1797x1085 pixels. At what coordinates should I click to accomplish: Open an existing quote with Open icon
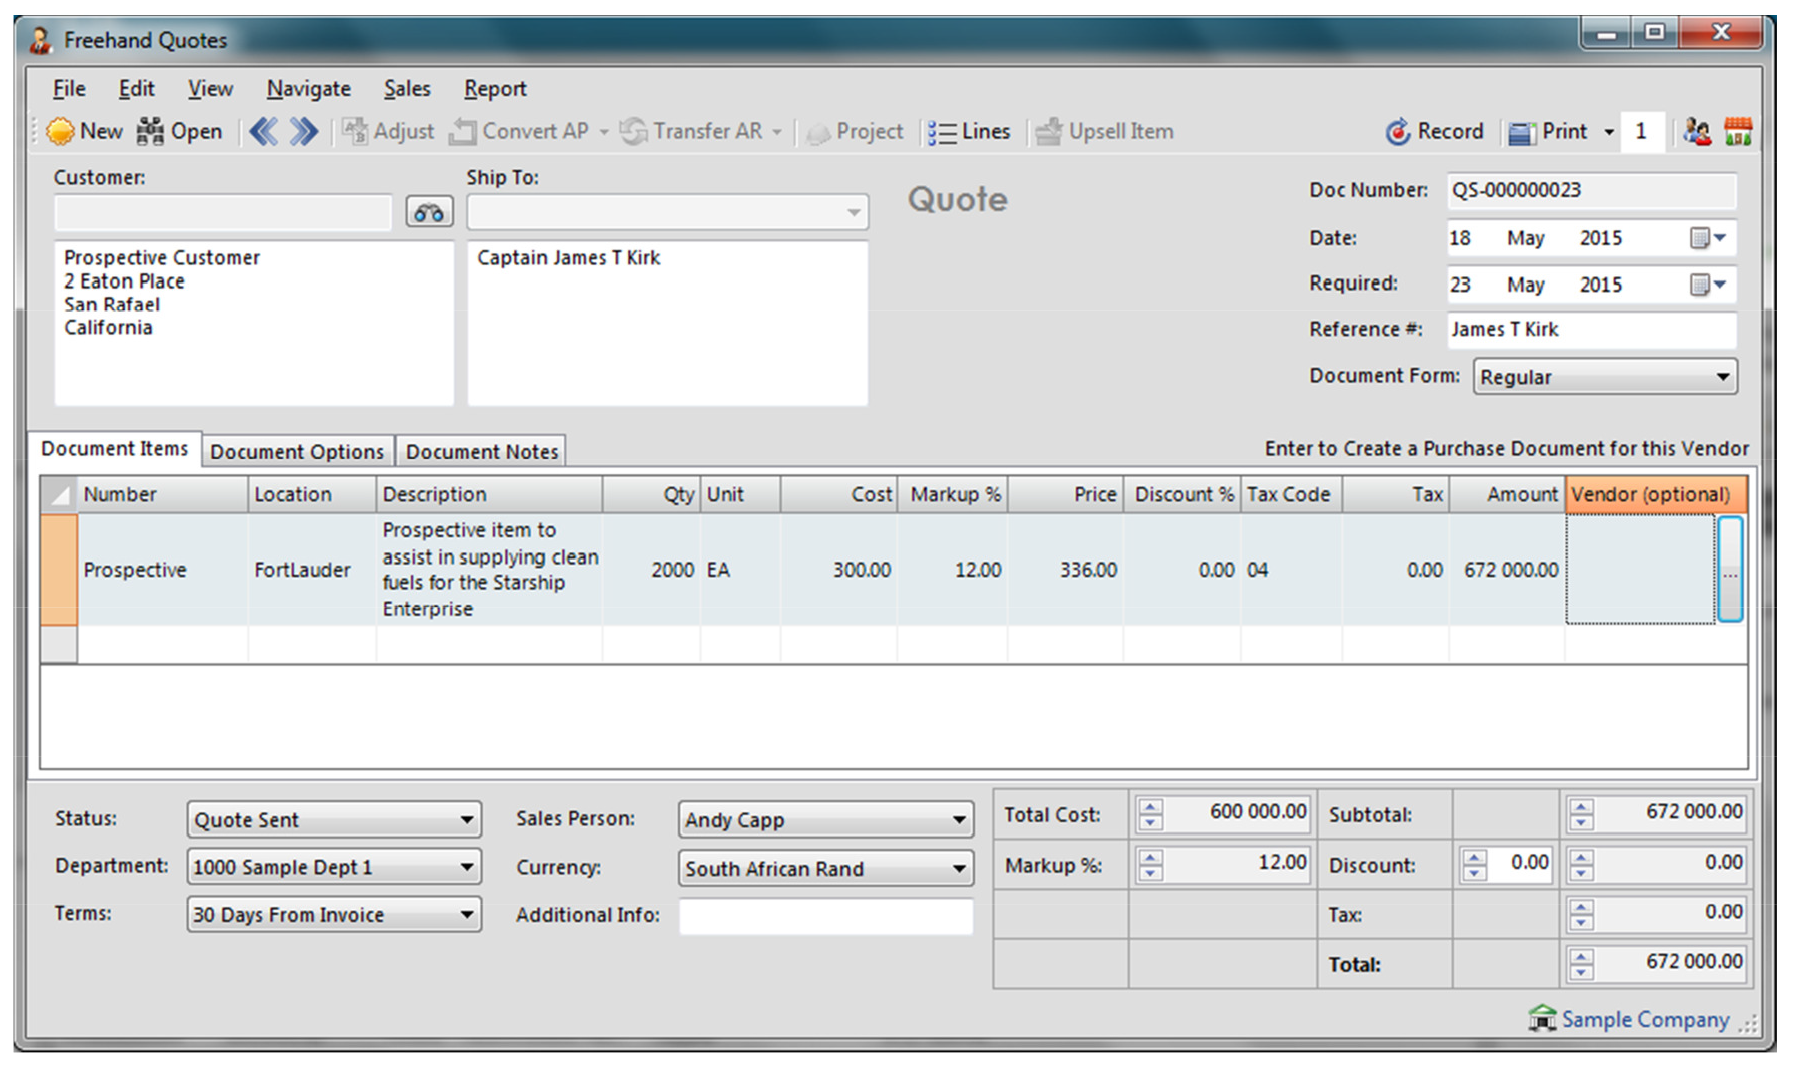coord(151,131)
